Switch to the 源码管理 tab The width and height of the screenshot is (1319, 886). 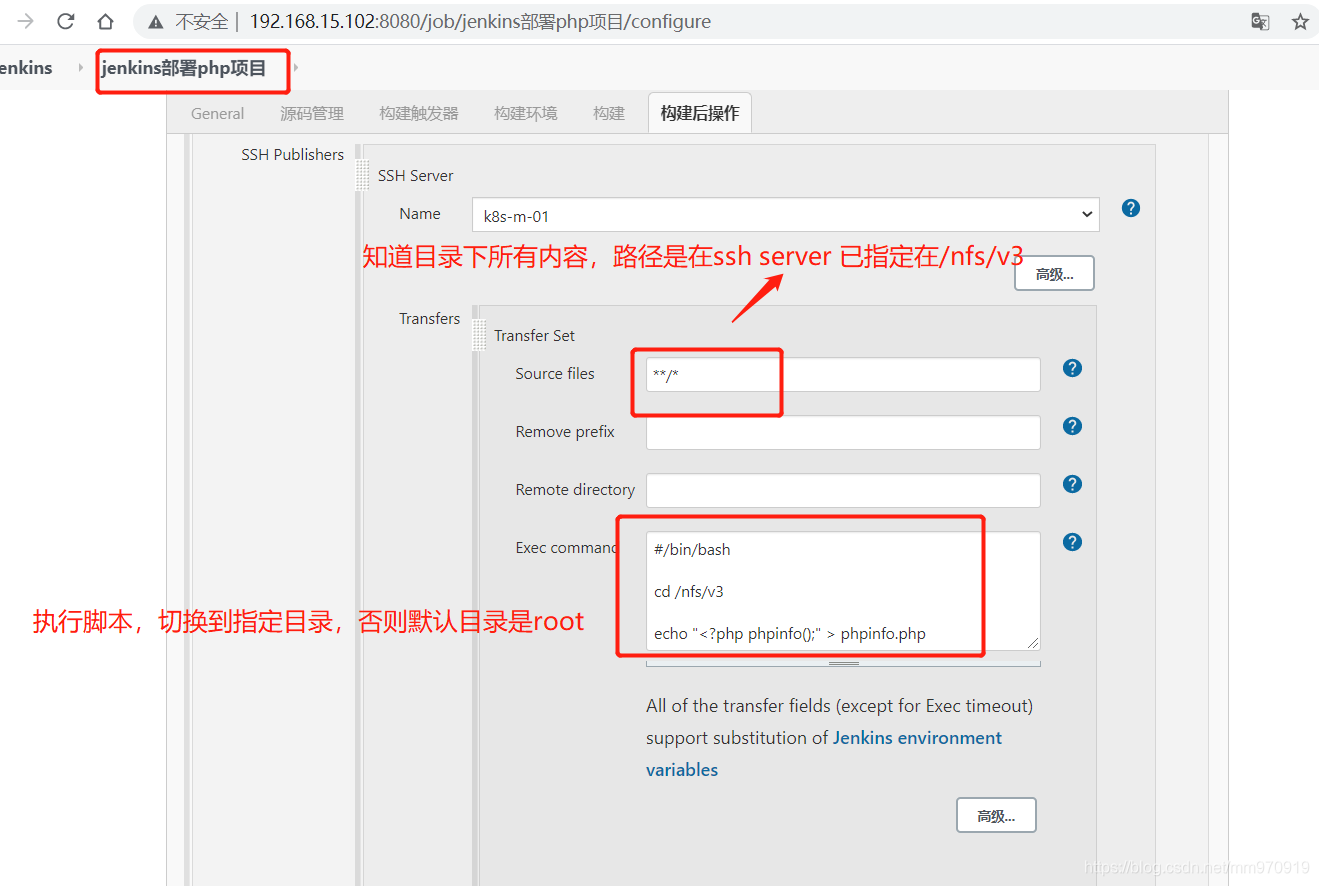(312, 113)
